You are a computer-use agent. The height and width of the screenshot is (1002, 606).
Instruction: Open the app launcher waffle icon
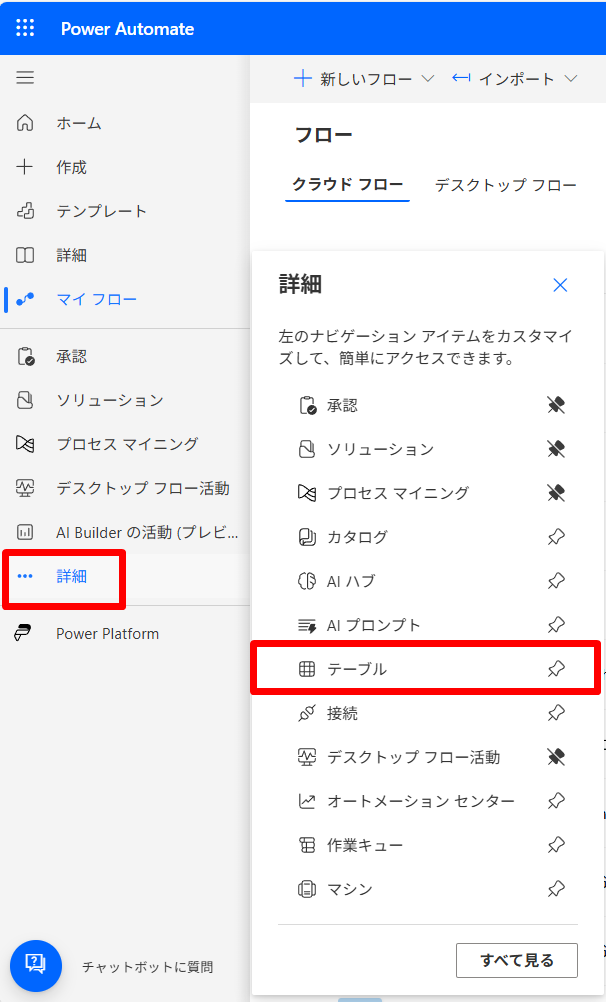[26, 28]
